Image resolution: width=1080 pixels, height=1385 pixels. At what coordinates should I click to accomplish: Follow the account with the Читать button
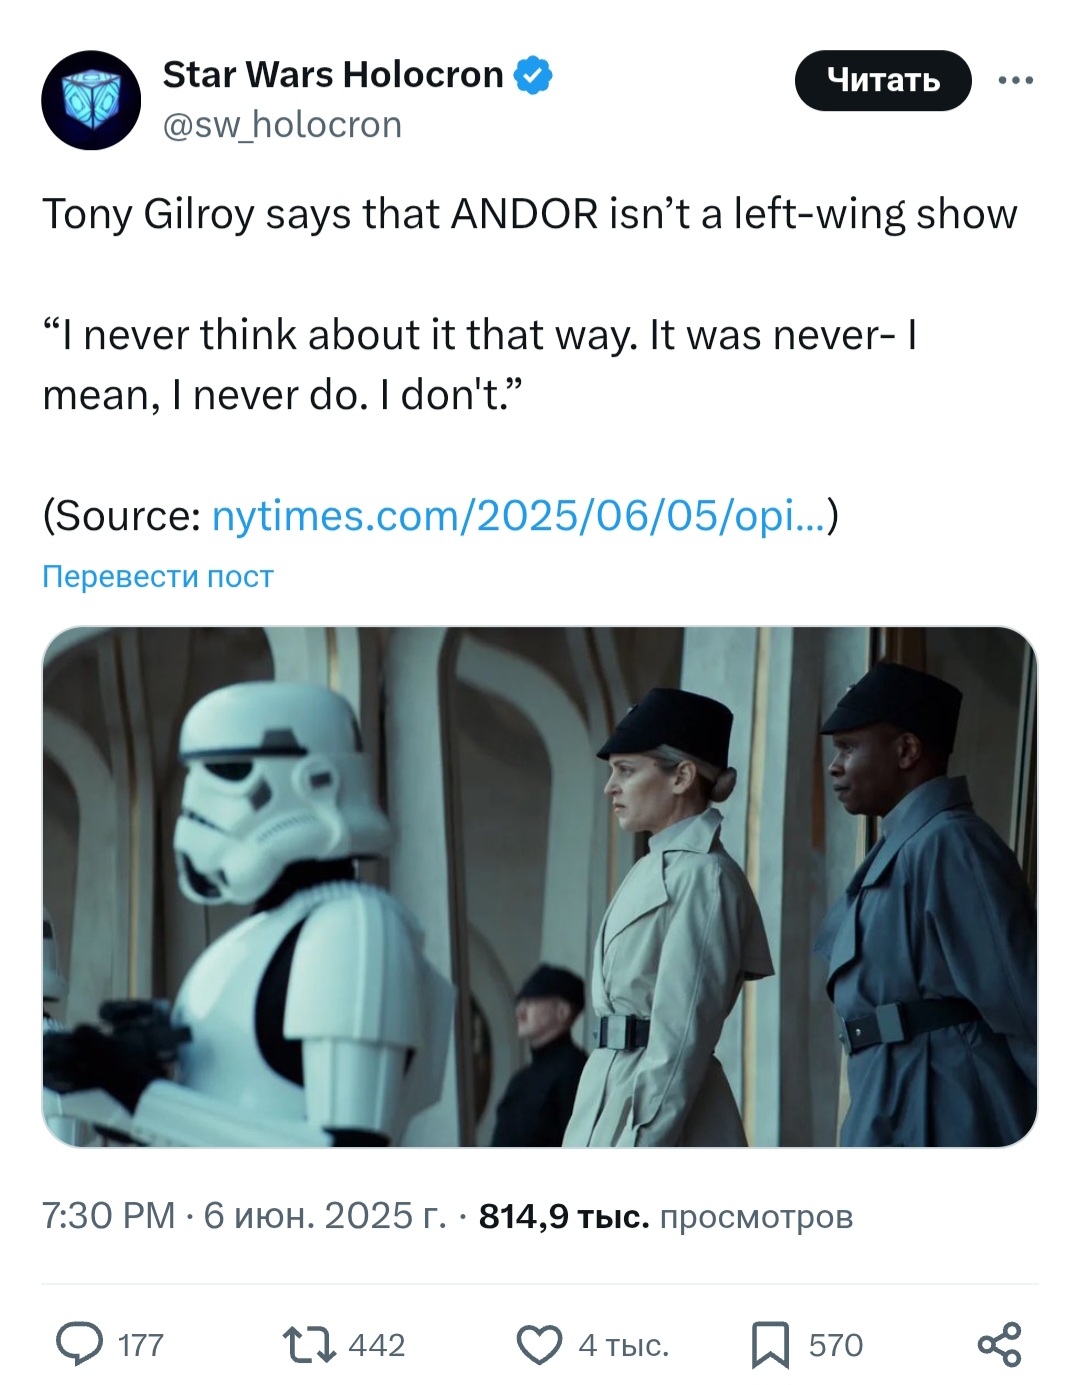883,80
